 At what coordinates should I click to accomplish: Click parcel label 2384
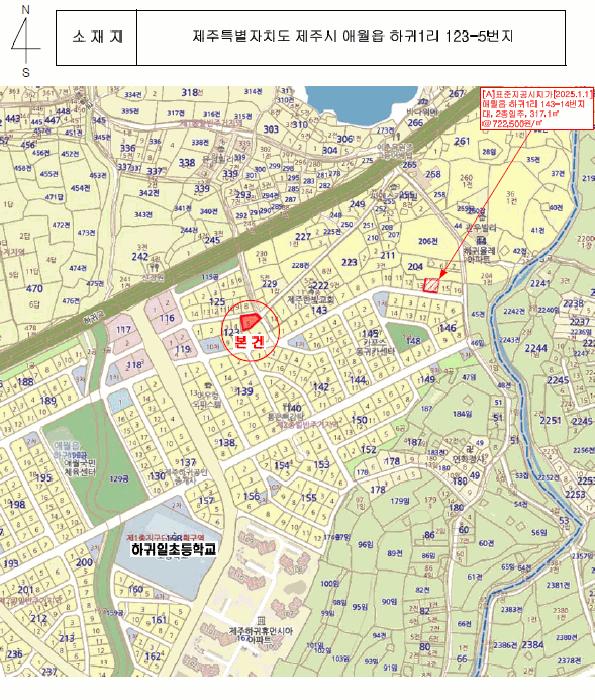(533, 644)
